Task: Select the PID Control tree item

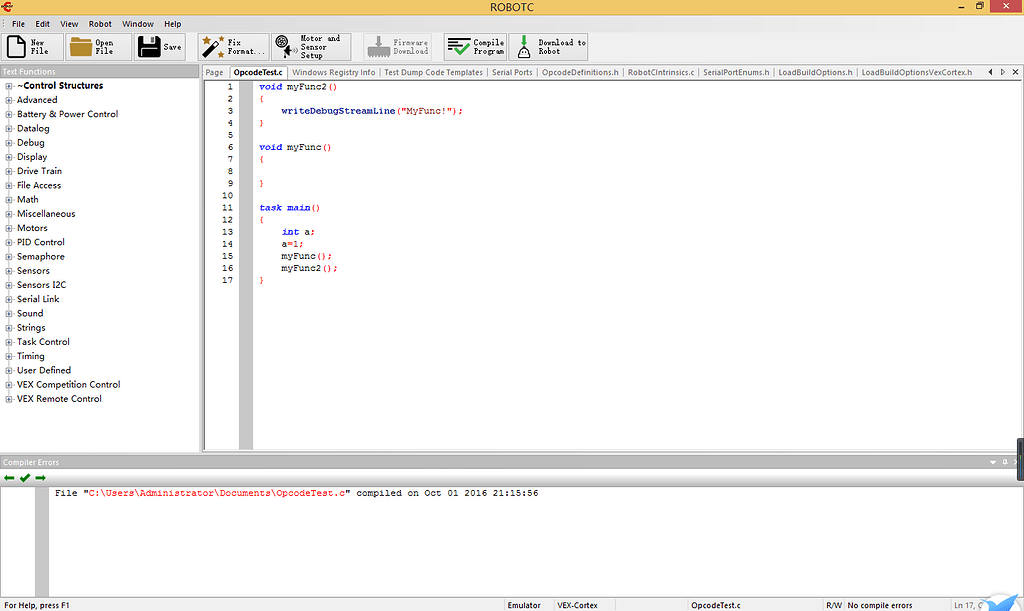Action: tap(40, 242)
